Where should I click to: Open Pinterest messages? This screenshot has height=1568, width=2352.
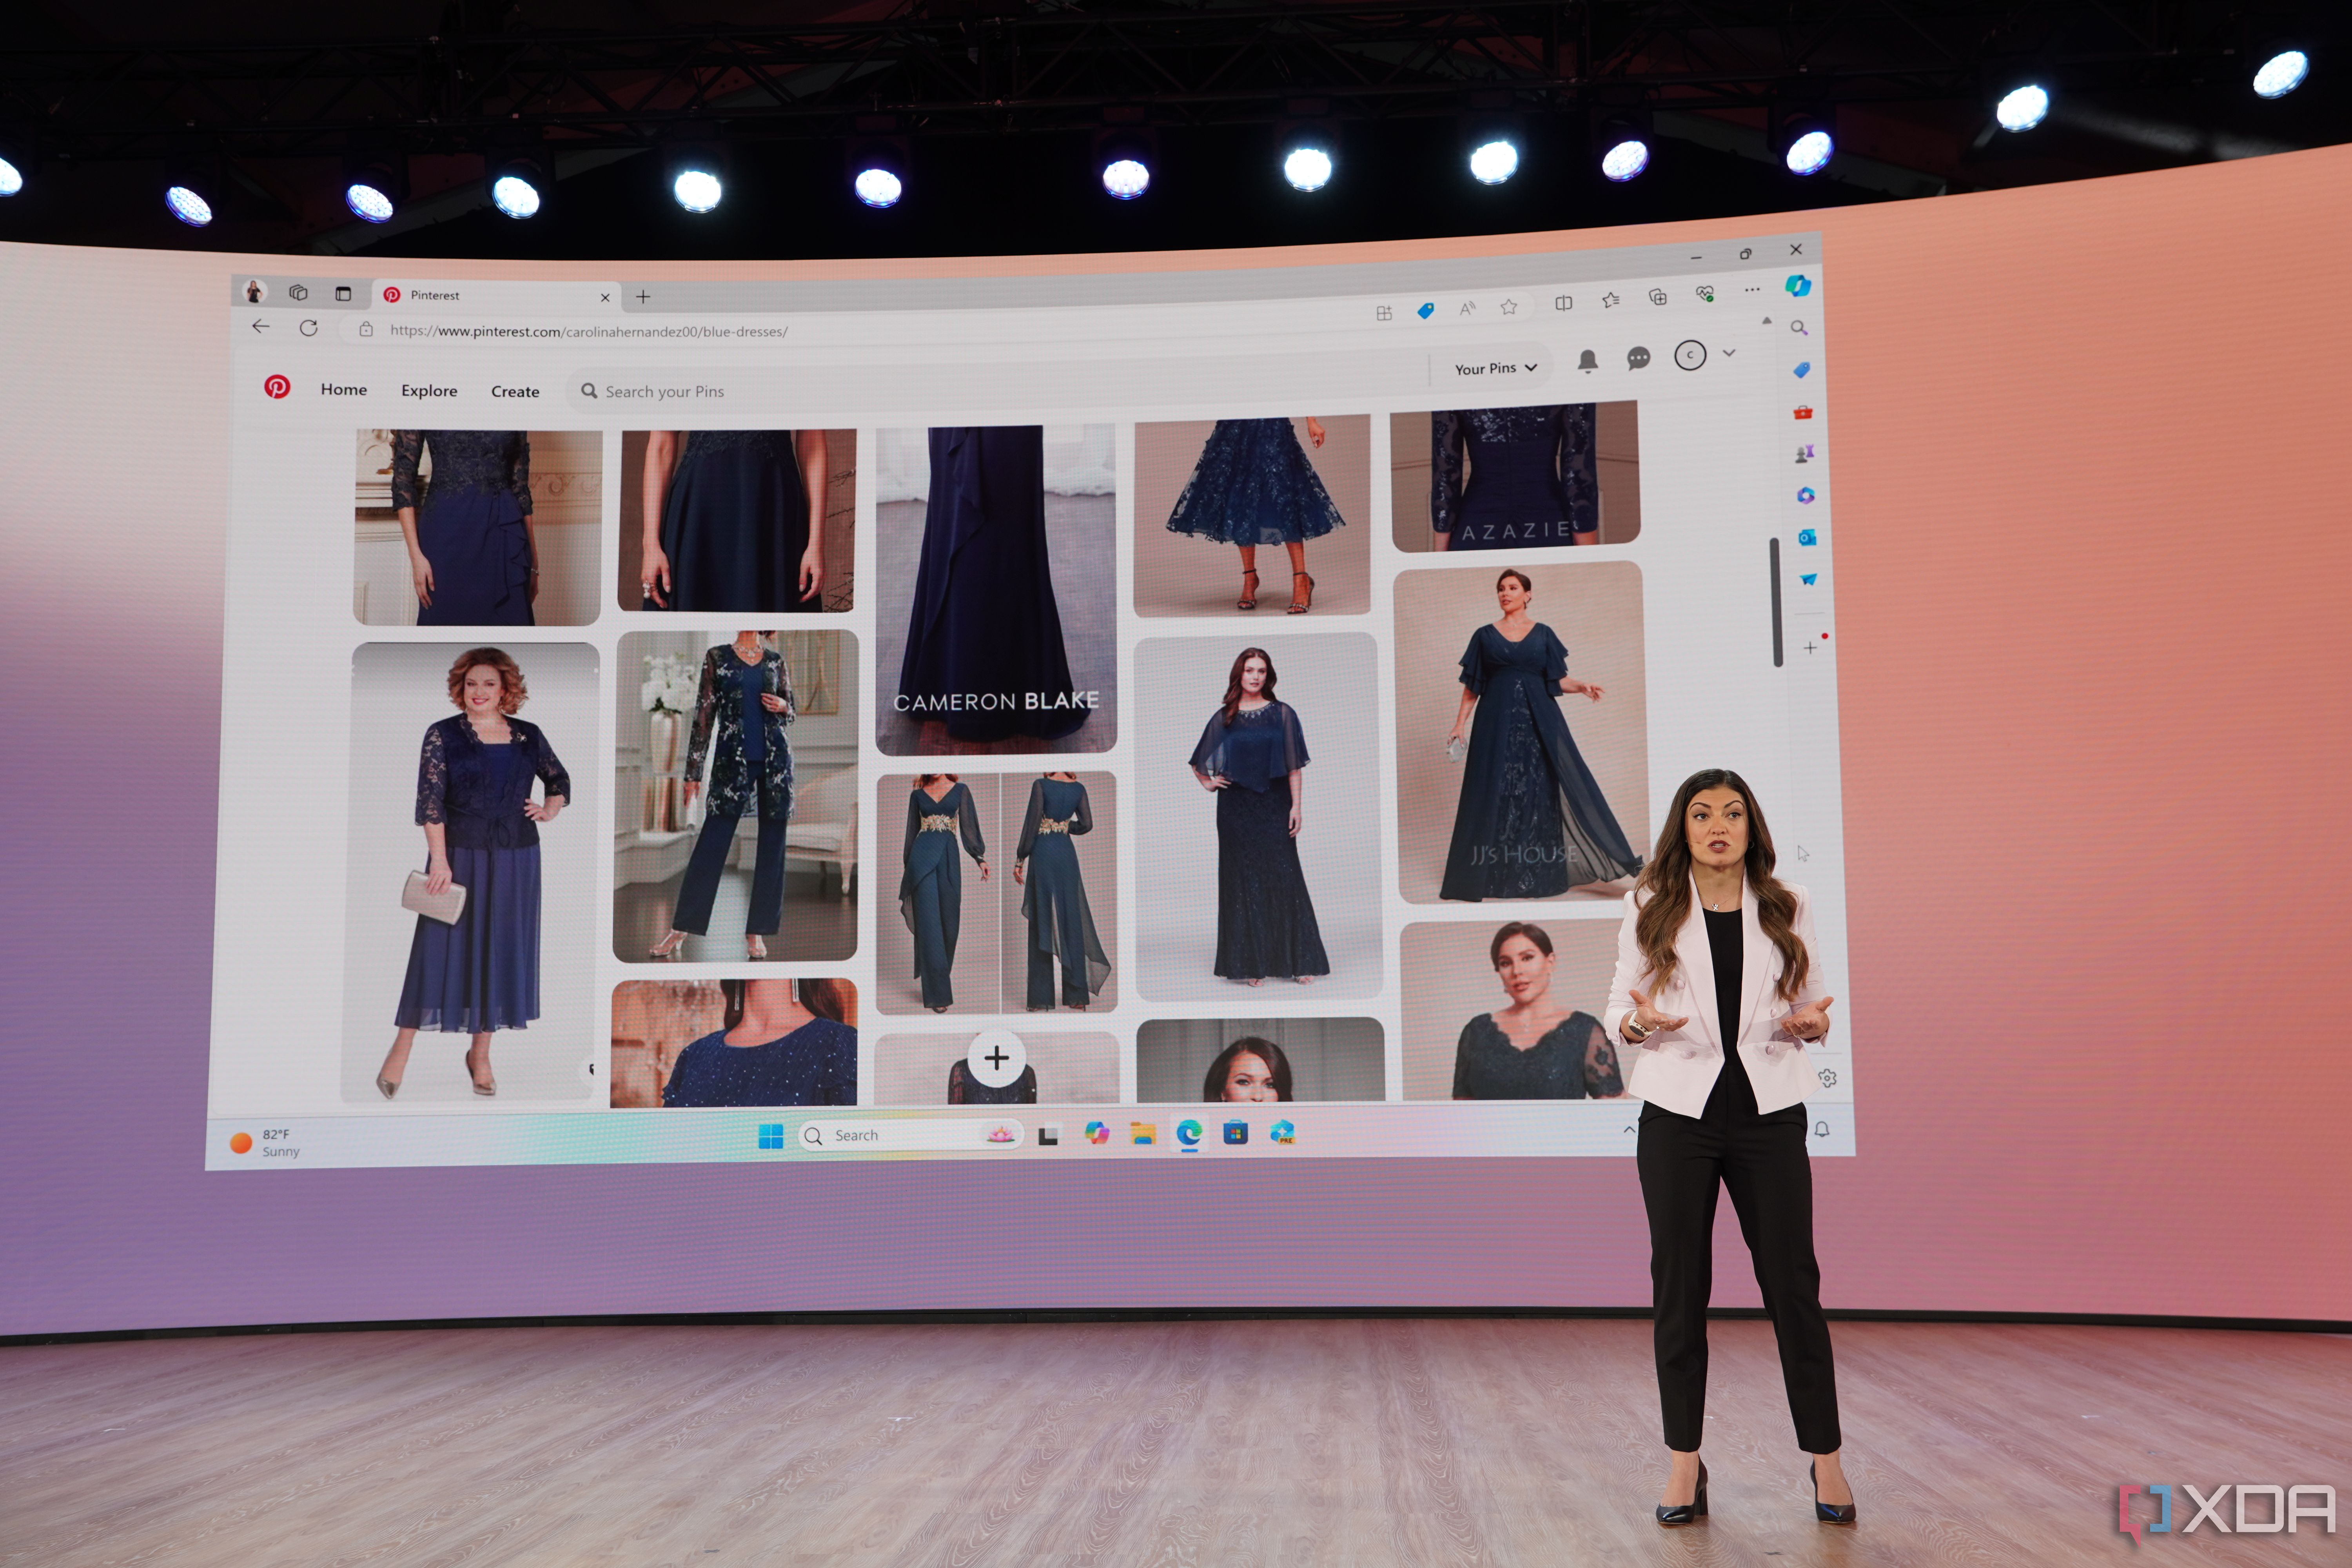pyautogui.click(x=1638, y=358)
